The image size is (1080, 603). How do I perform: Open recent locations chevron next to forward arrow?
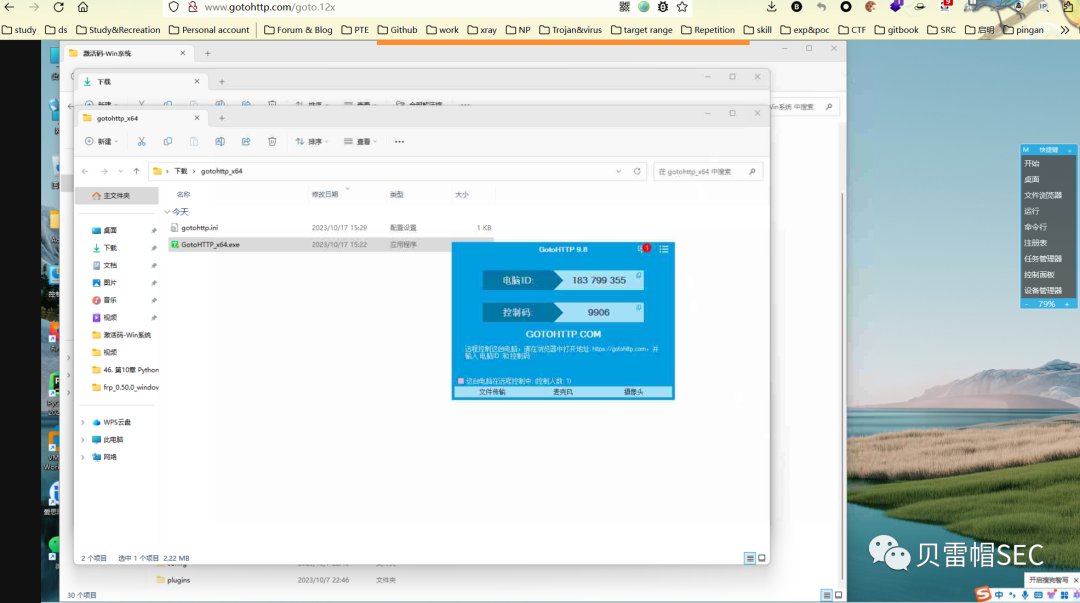click(121, 171)
